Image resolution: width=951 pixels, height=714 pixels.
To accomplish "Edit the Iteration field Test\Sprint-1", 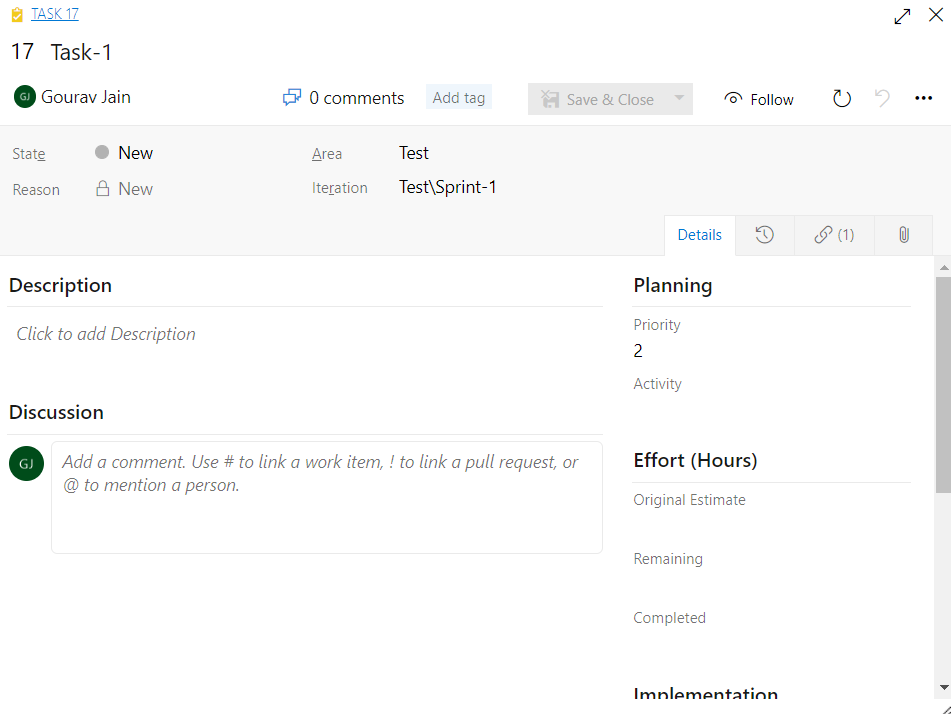I will [447, 186].
